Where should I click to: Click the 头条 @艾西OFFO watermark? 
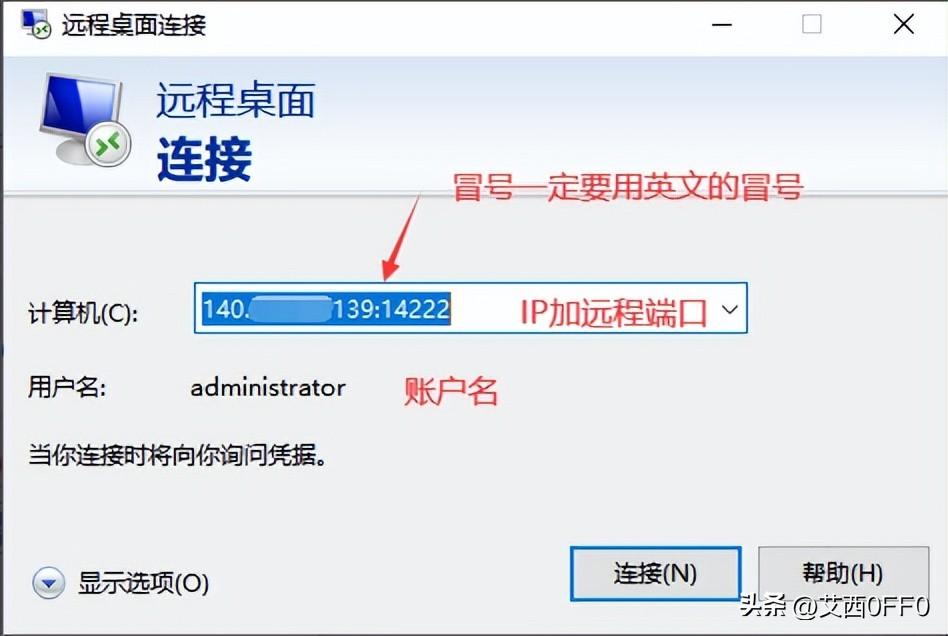click(x=834, y=606)
